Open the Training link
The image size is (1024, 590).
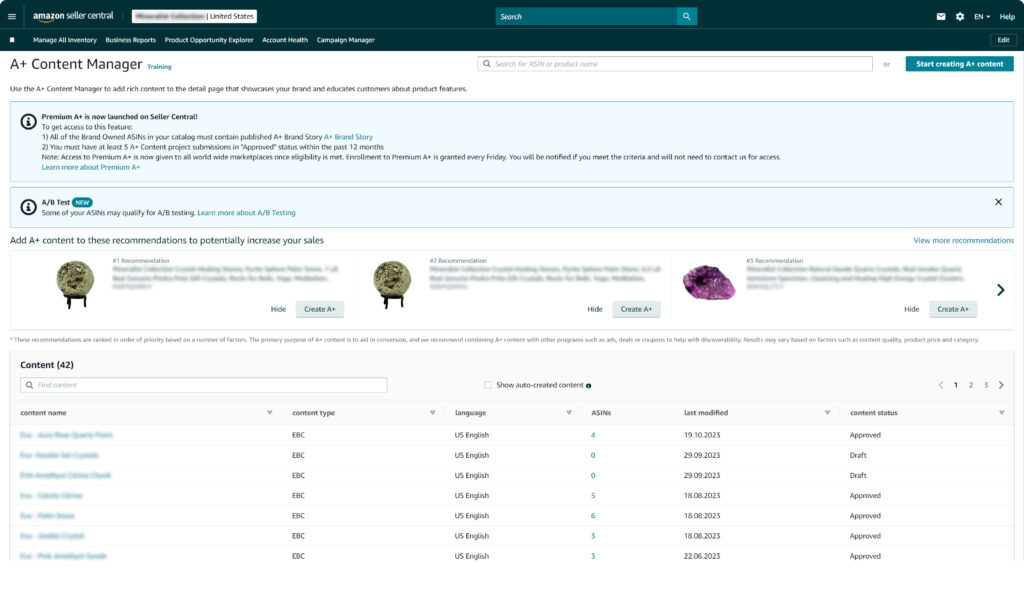159,67
